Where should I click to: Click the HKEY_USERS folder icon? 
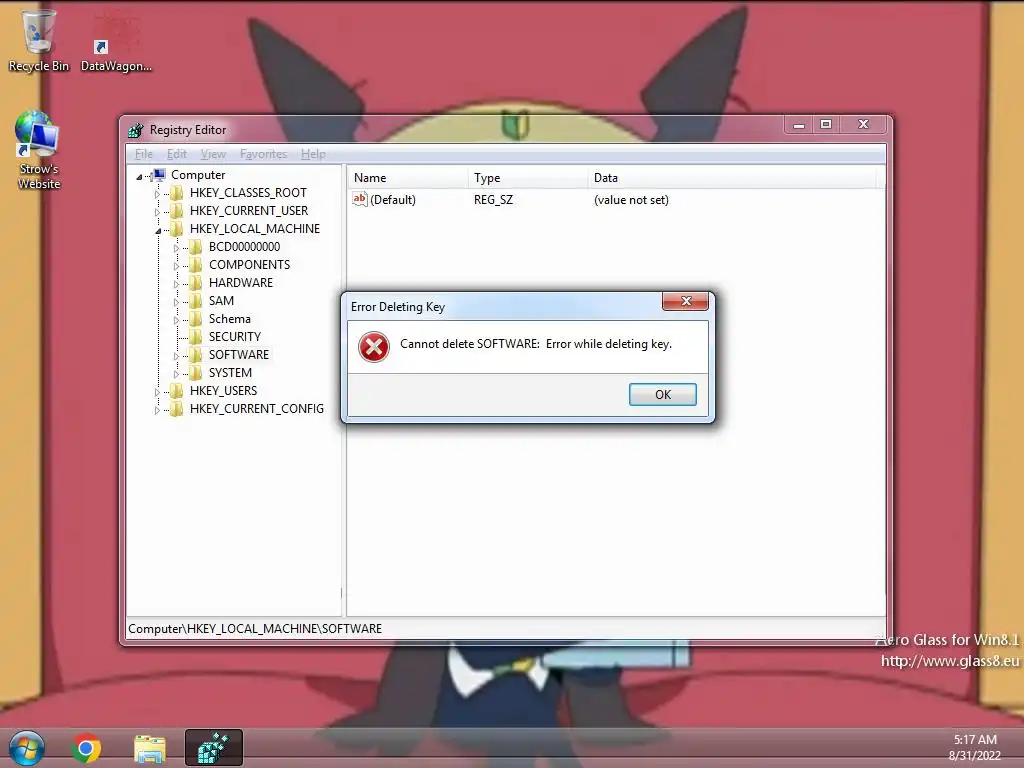pos(176,391)
